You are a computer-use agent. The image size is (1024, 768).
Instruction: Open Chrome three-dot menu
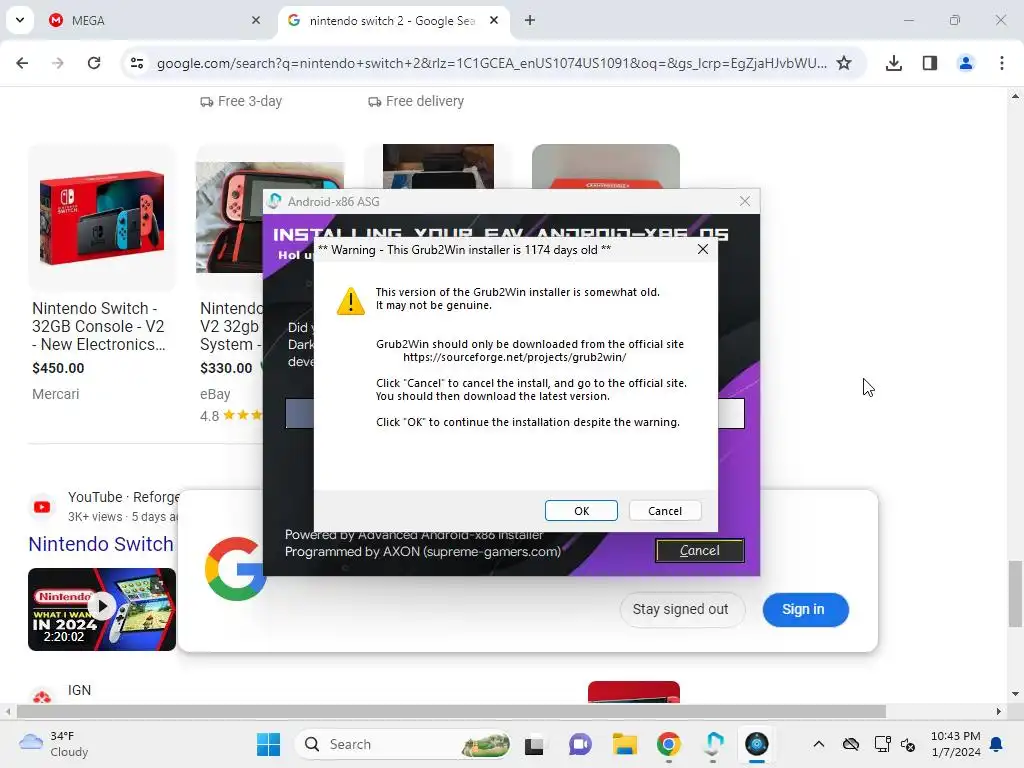pyautogui.click(x=1002, y=63)
